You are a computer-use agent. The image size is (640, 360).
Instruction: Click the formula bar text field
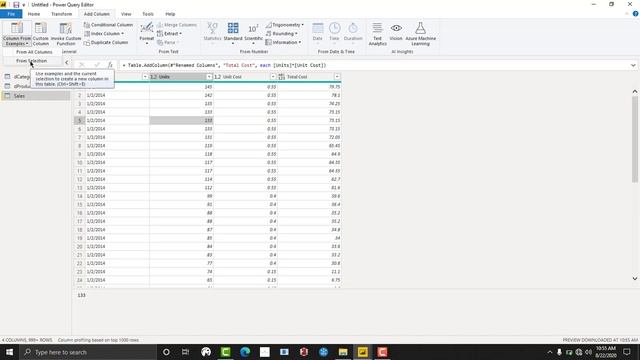(x=373, y=65)
